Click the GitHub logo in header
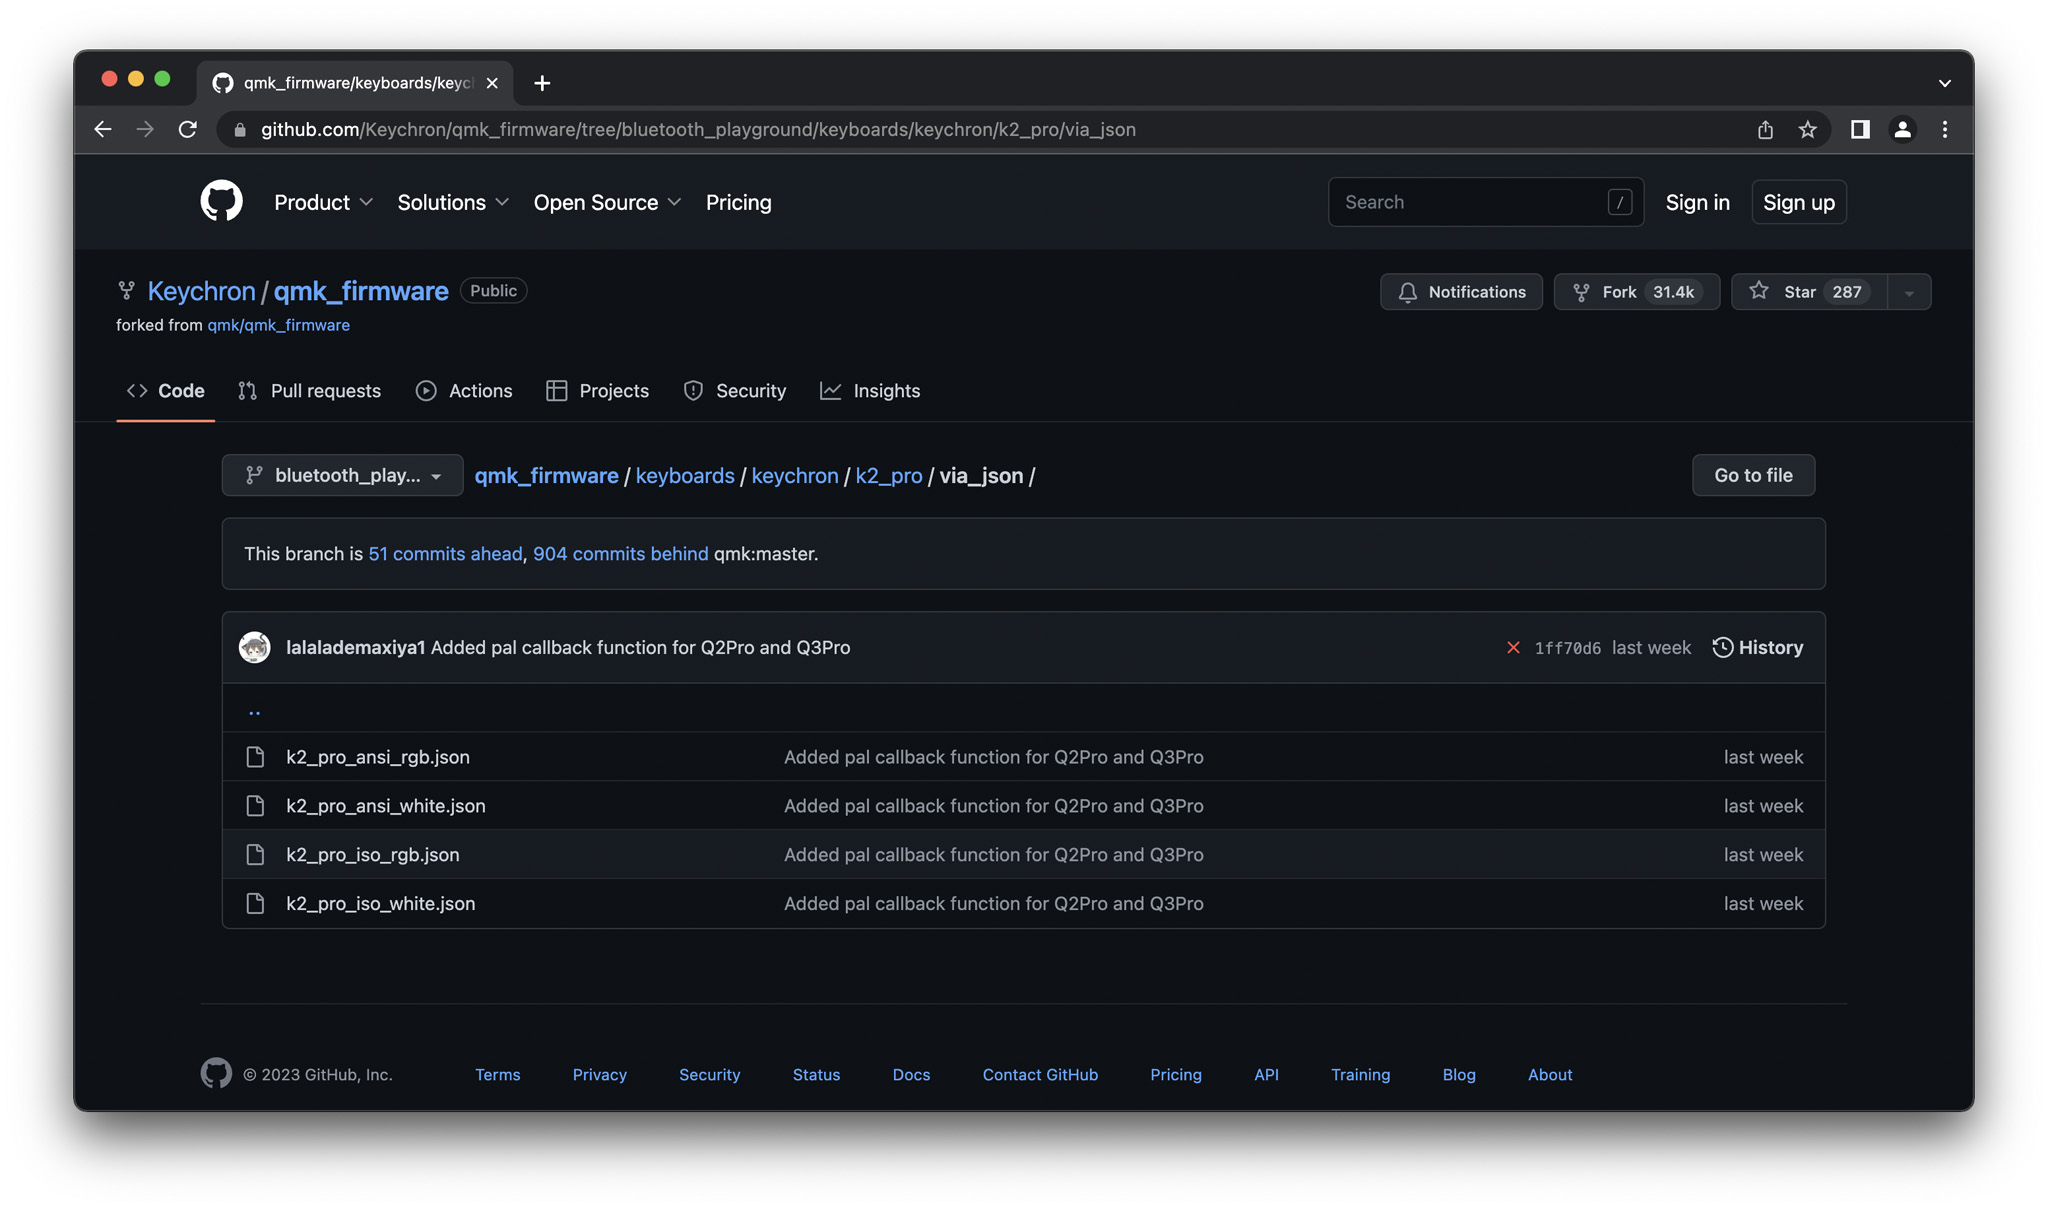The width and height of the screenshot is (2048, 1209). pos(221,201)
